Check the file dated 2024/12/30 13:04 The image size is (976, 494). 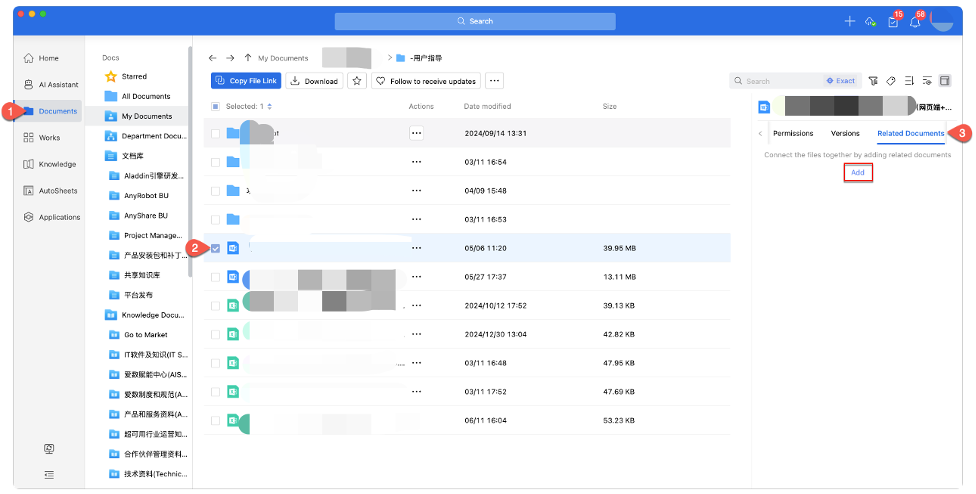(x=215, y=335)
